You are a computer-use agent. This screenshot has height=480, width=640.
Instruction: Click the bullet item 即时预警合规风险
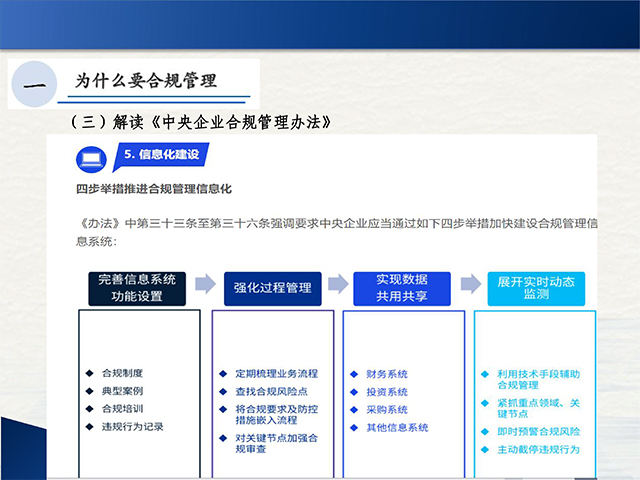coord(538,431)
